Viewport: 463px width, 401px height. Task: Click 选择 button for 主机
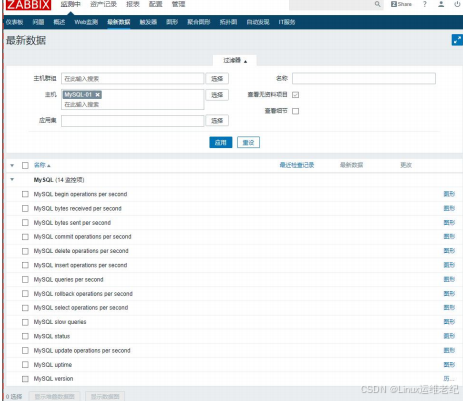pos(217,95)
